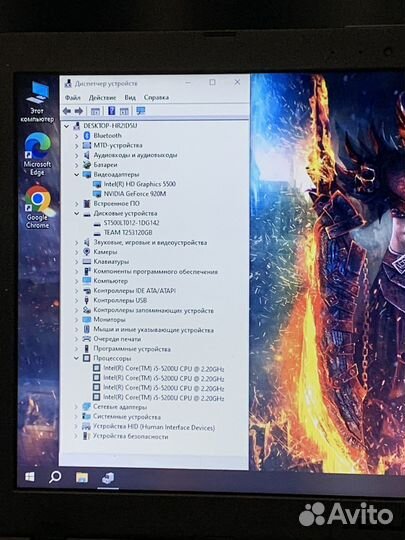Expand the Сетевые адаптеры category
This screenshot has height=540, width=405.
click(76, 407)
